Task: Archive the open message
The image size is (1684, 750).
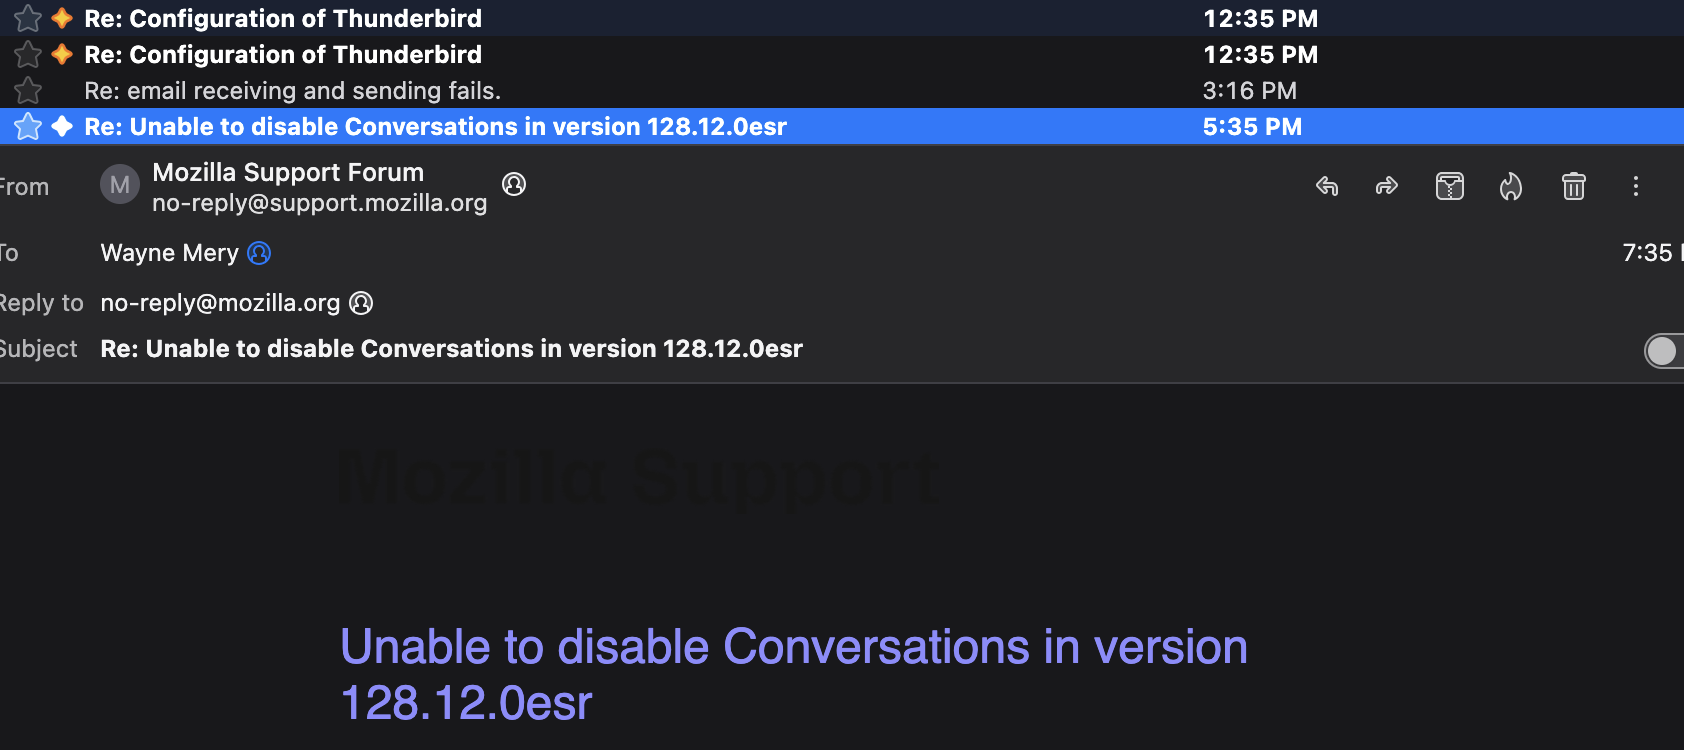Action: (1450, 186)
